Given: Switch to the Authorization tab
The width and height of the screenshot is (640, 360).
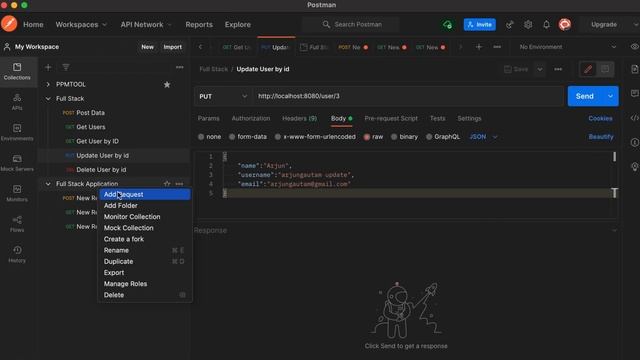Looking at the screenshot, I should click(x=251, y=118).
